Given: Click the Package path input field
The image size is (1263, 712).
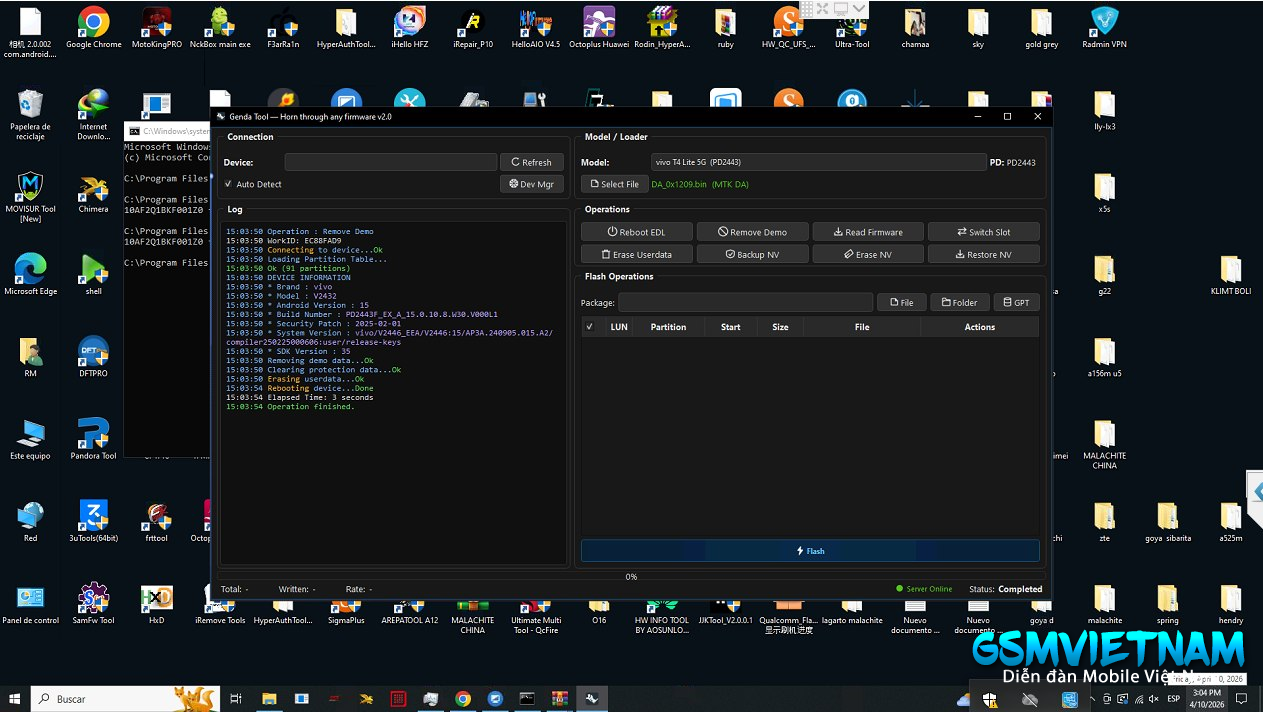Looking at the screenshot, I should tap(745, 302).
